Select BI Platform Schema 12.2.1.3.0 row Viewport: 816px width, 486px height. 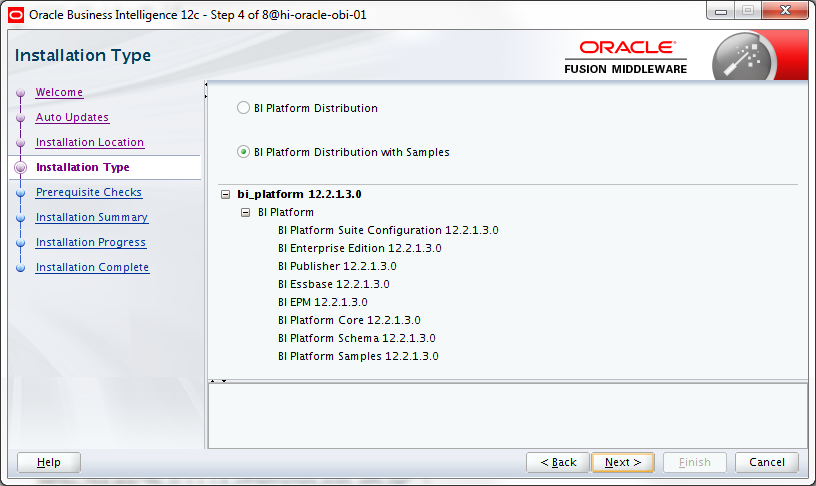[356, 338]
